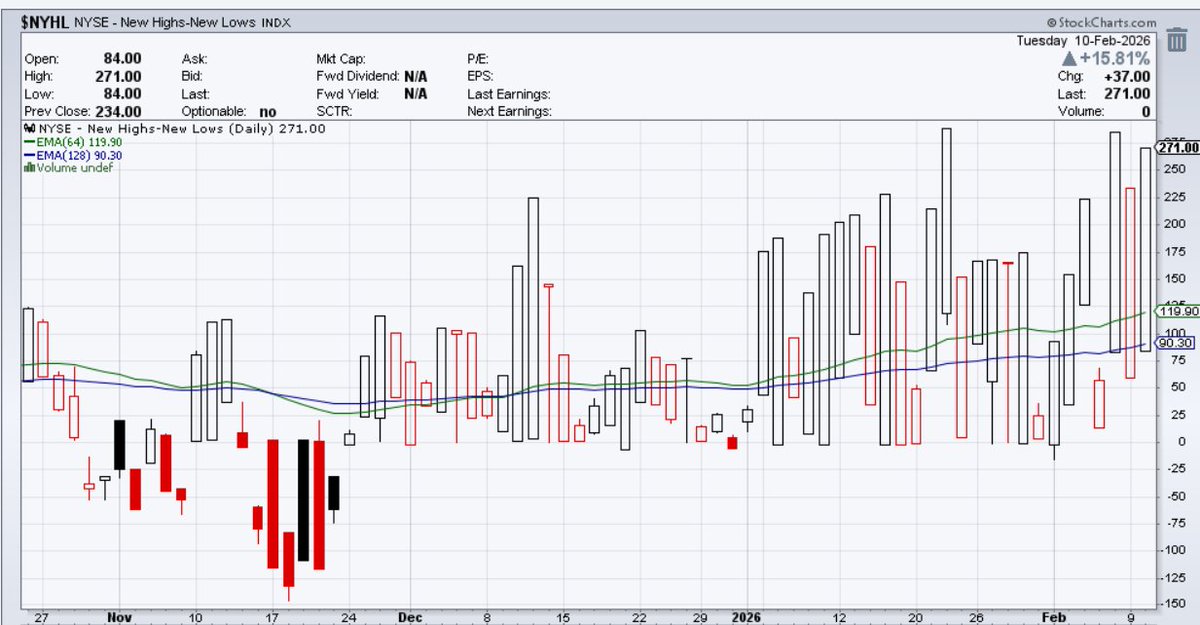Click the -150 level on the price axis
1200x625 pixels.
pos(1172,605)
